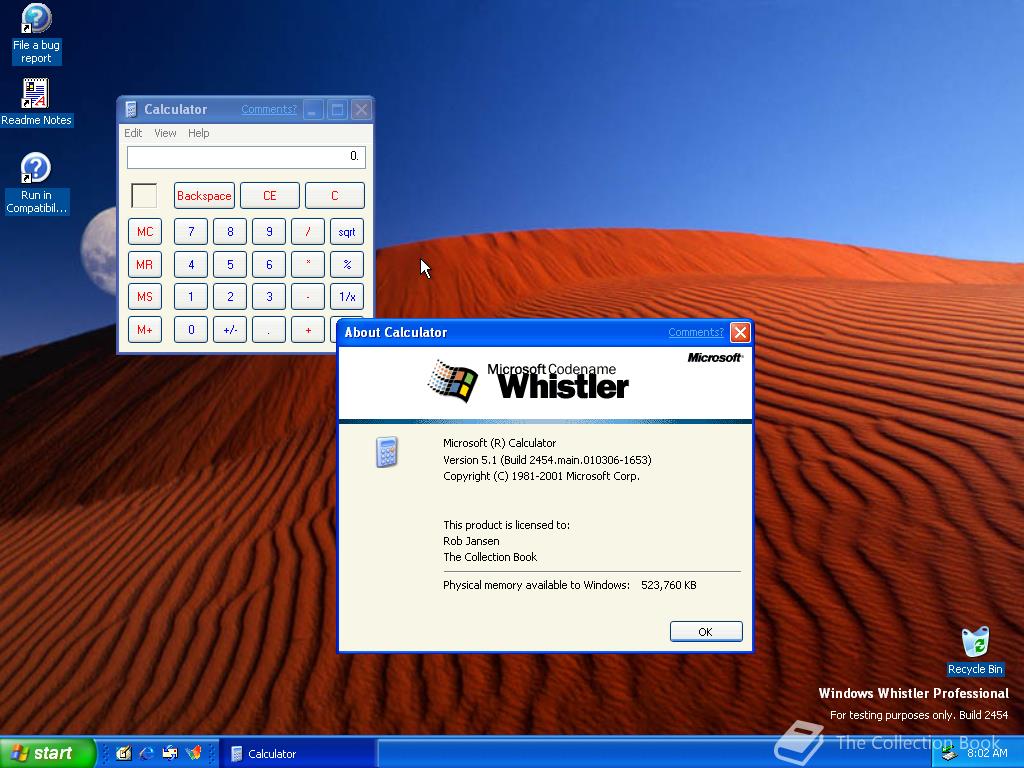The height and width of the screenshot is (768, 1024).
Task: Click the Backspace button in Calculator
Action: [204, 196]
